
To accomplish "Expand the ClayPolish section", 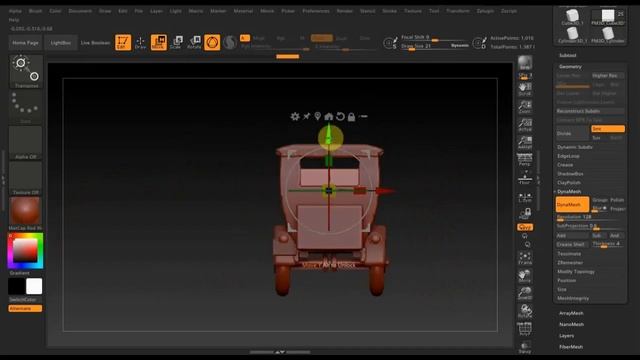I will (x=569, y=183).
